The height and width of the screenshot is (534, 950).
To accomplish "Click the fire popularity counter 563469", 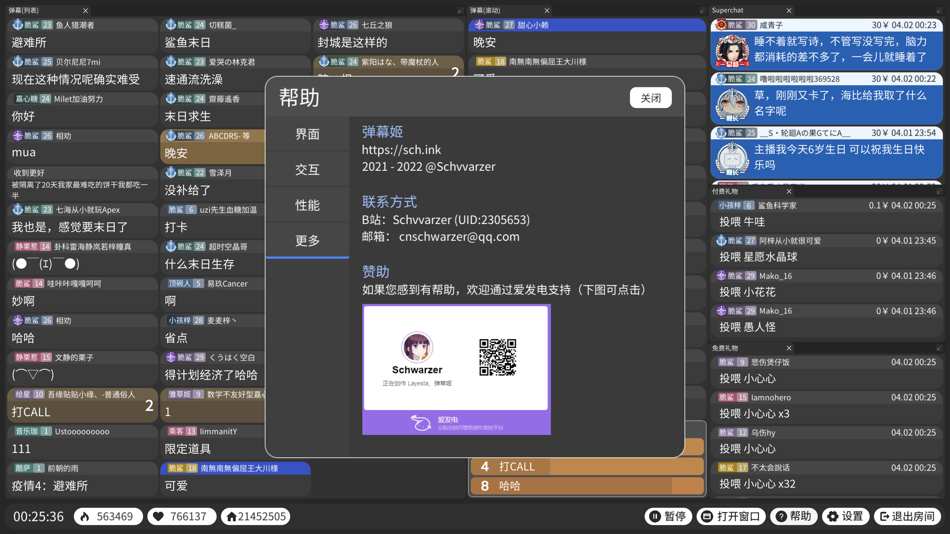I will (108, 516).
